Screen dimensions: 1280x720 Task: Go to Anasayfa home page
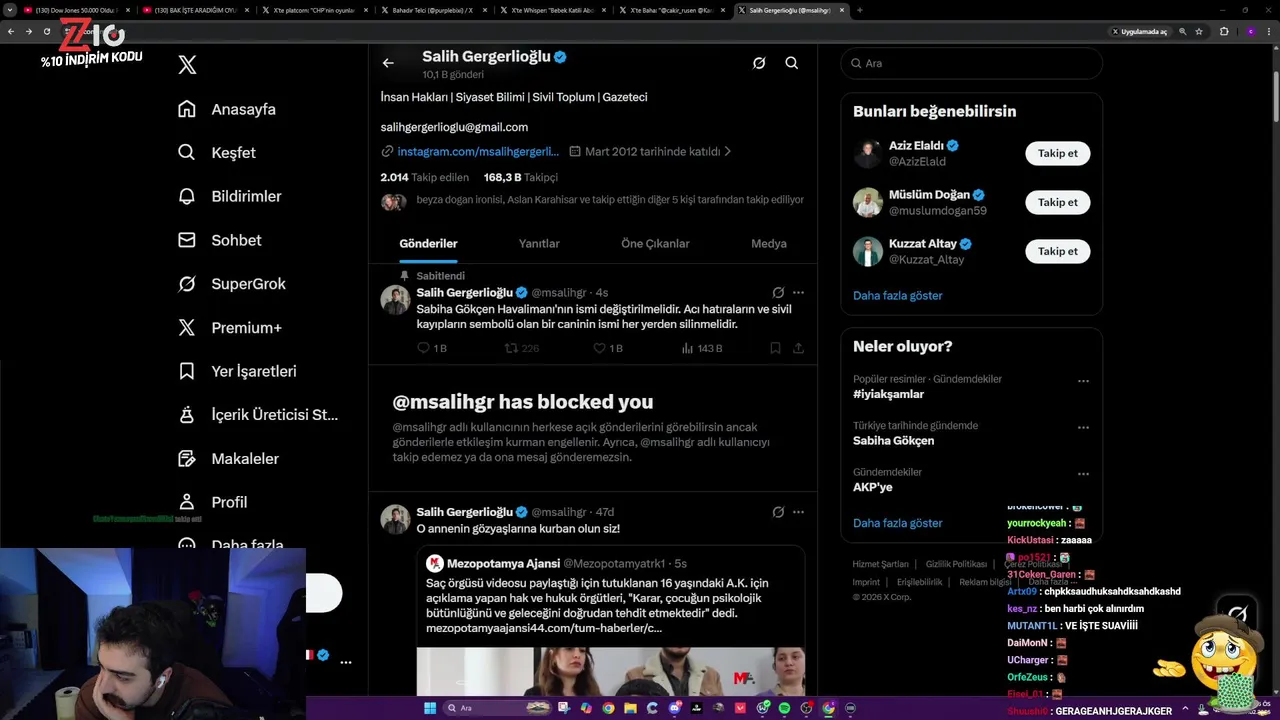[x=226, y=109]
